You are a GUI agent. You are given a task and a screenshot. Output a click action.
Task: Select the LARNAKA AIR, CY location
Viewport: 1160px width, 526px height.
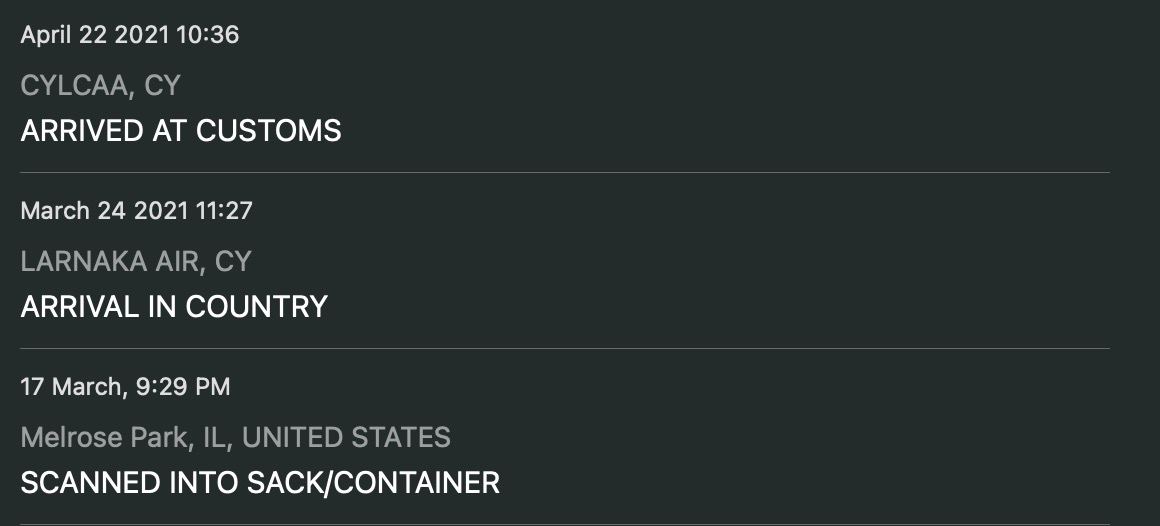coord(135,262)
